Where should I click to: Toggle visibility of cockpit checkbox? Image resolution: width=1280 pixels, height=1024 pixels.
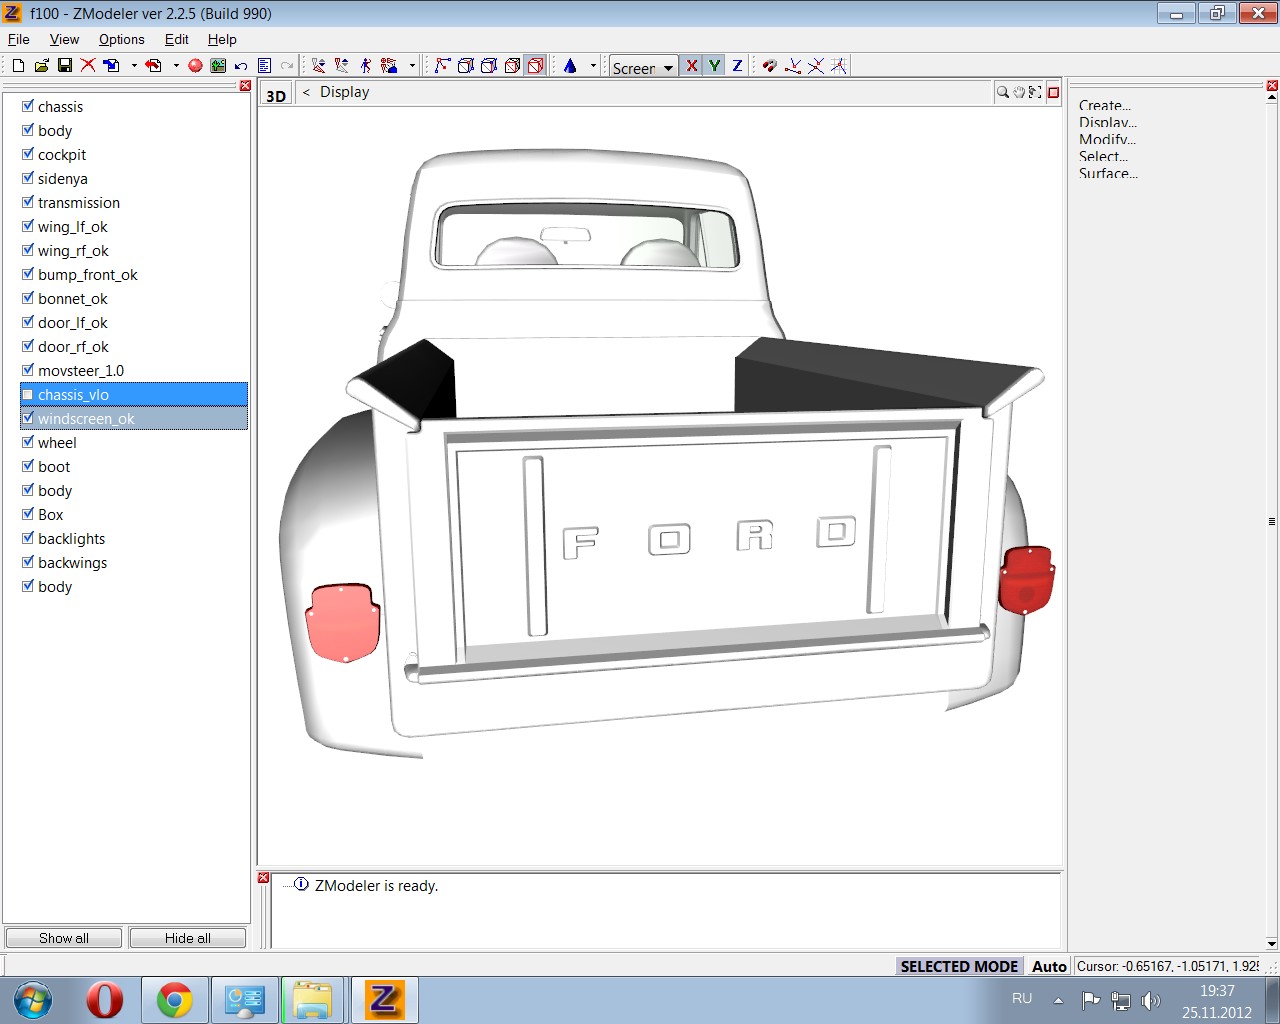pyautogui.click(x=28, y=154)
